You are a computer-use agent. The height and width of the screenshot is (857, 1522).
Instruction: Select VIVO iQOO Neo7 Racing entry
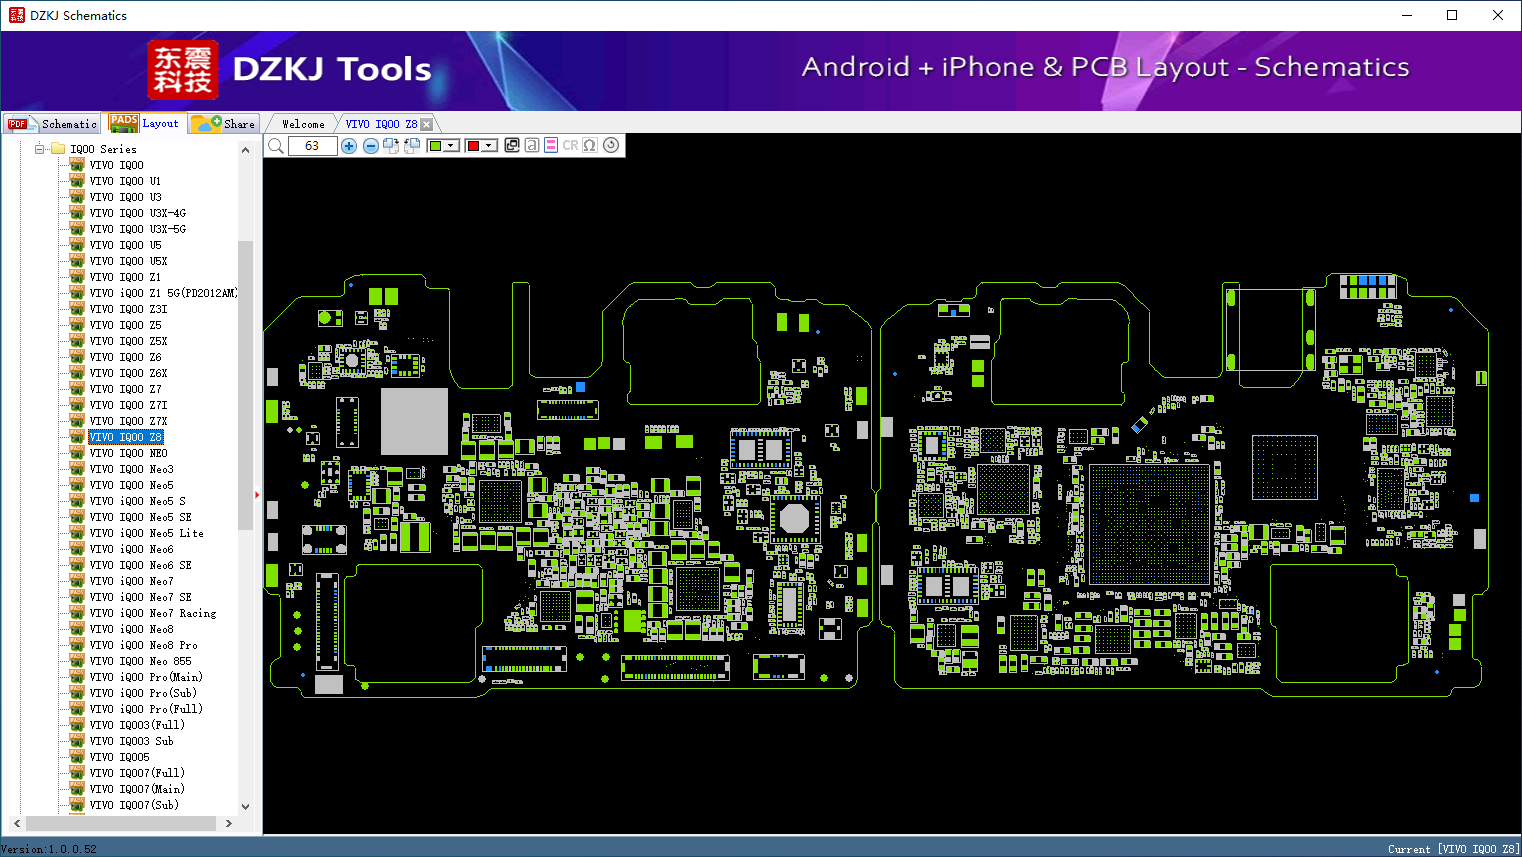pyautogui.click(x=153, y=613)
